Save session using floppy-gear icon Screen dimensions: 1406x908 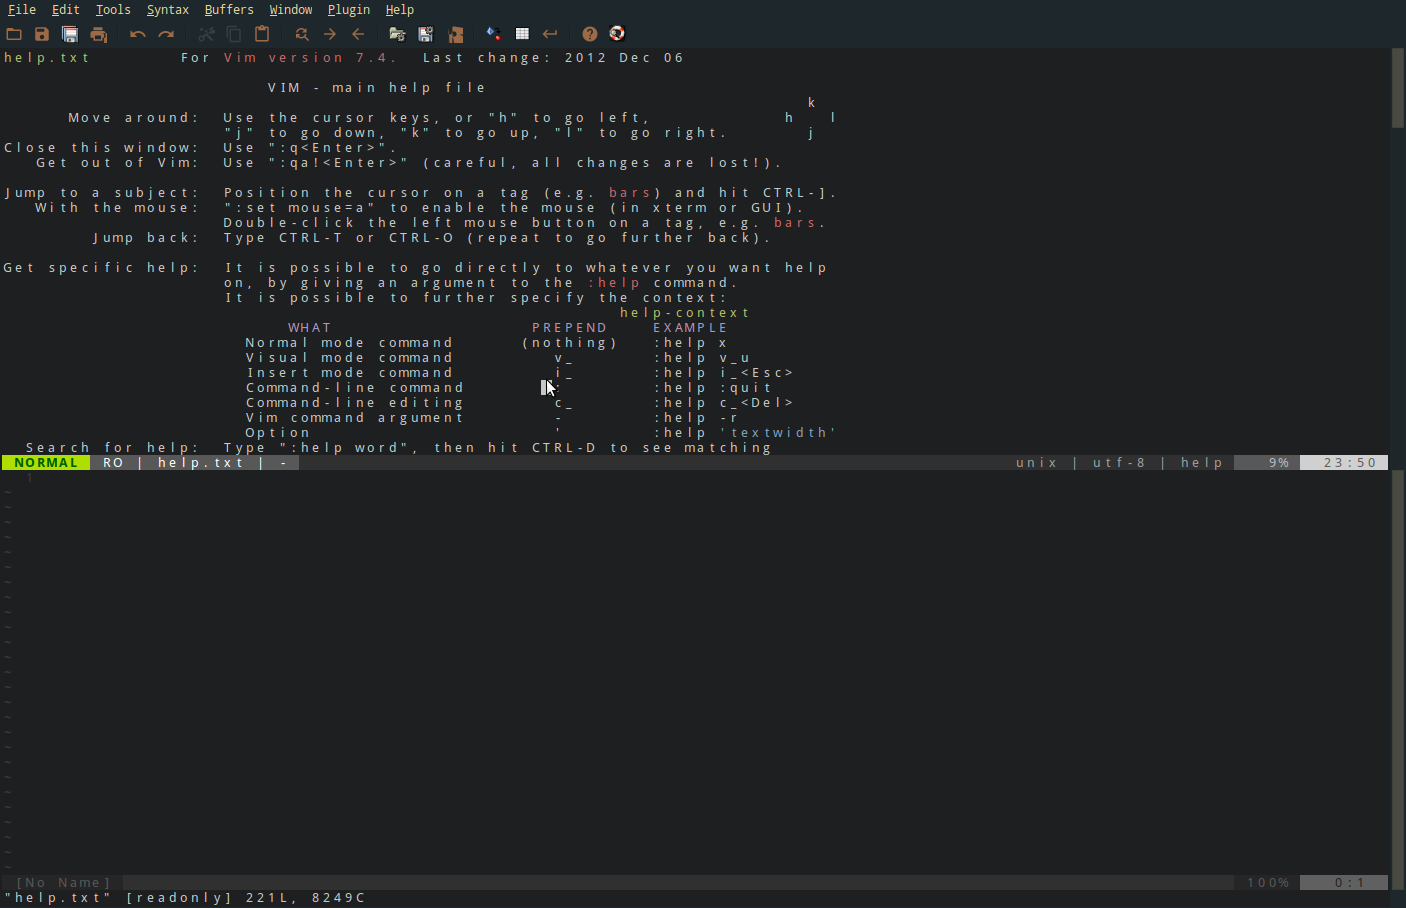(x=426, y=34)
